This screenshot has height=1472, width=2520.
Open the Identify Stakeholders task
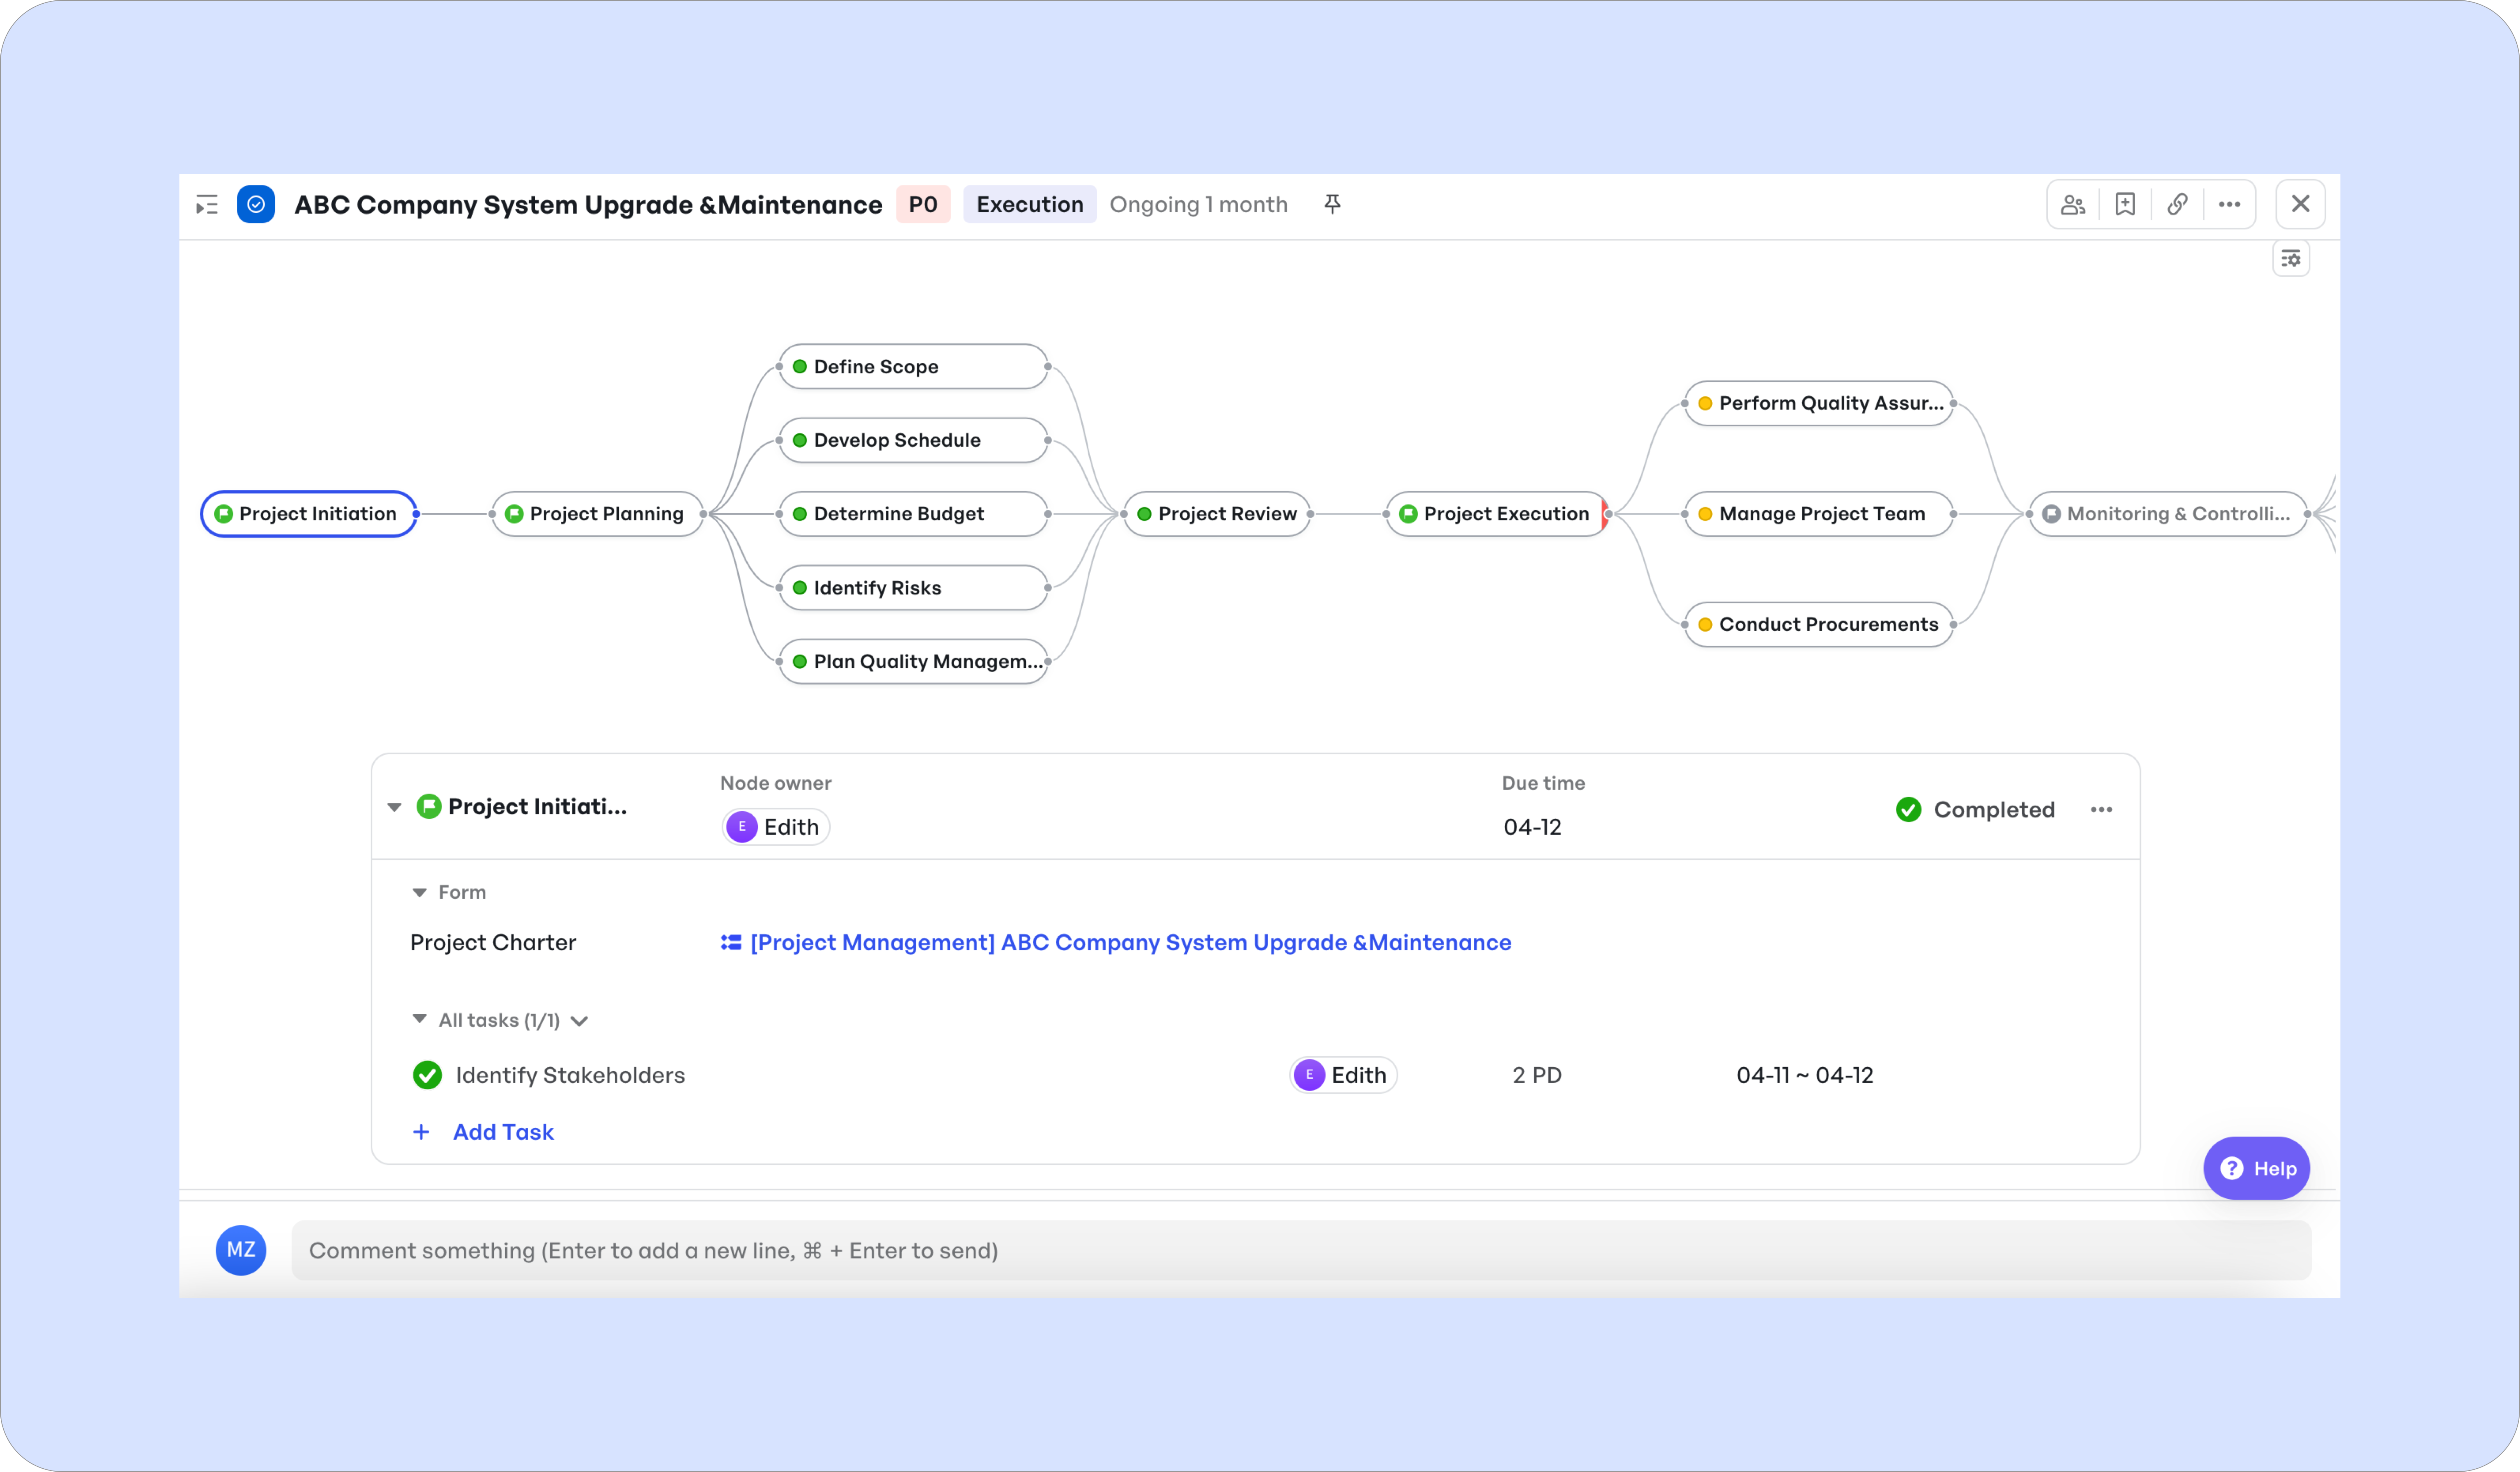click(570, 1075)
